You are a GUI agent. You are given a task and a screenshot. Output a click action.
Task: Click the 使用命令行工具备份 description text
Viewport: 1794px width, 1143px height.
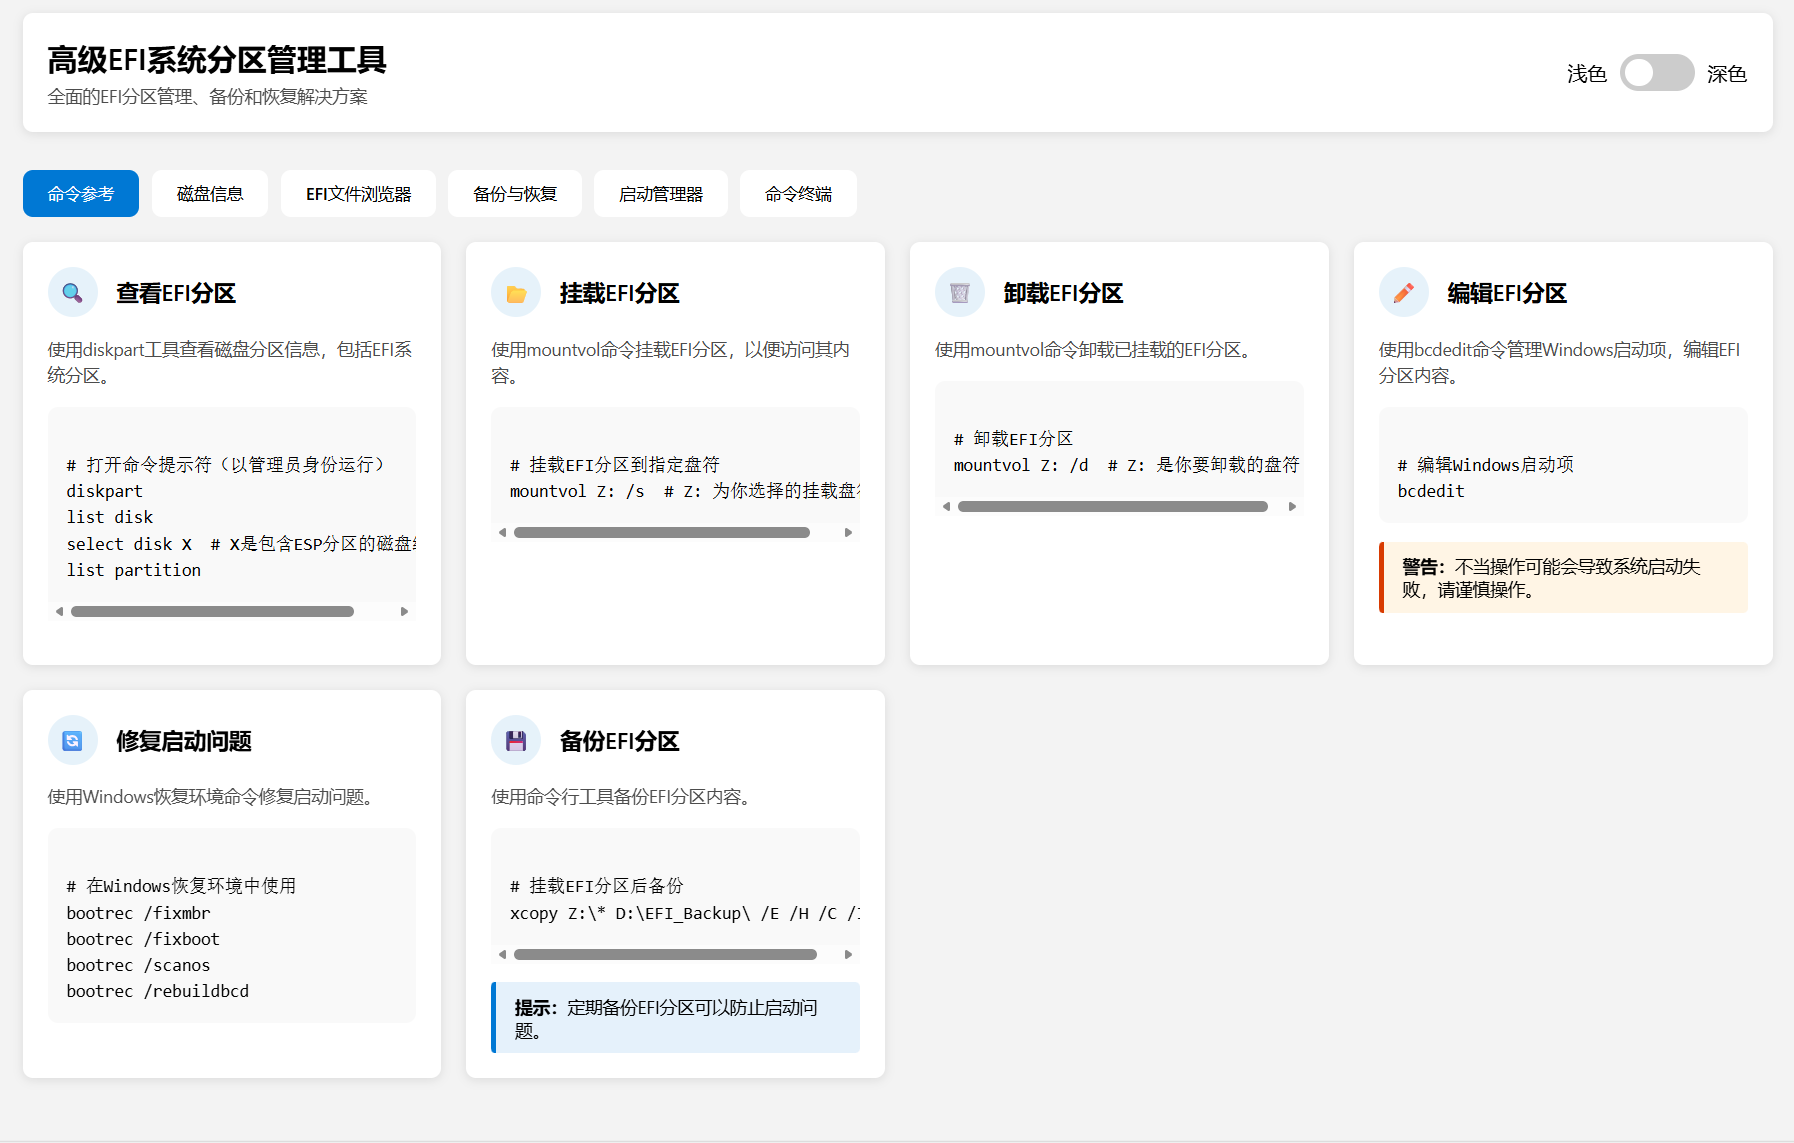[x=622, y=797]
